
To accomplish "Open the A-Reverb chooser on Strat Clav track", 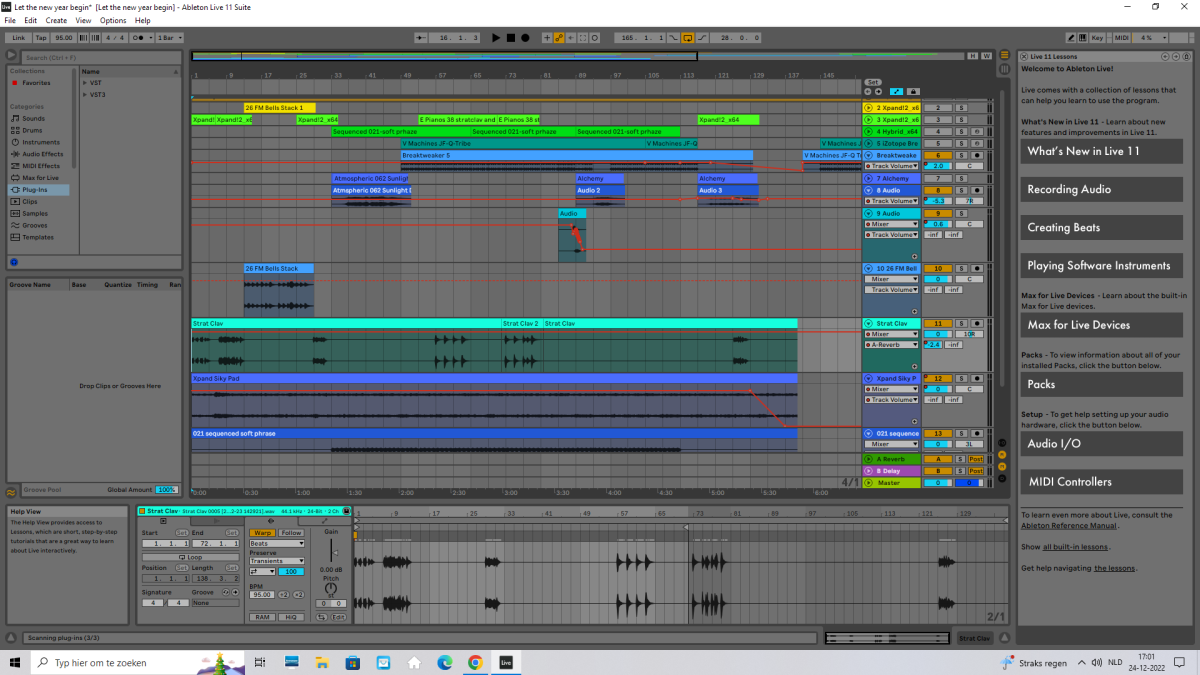I will [x=891, y=344].
